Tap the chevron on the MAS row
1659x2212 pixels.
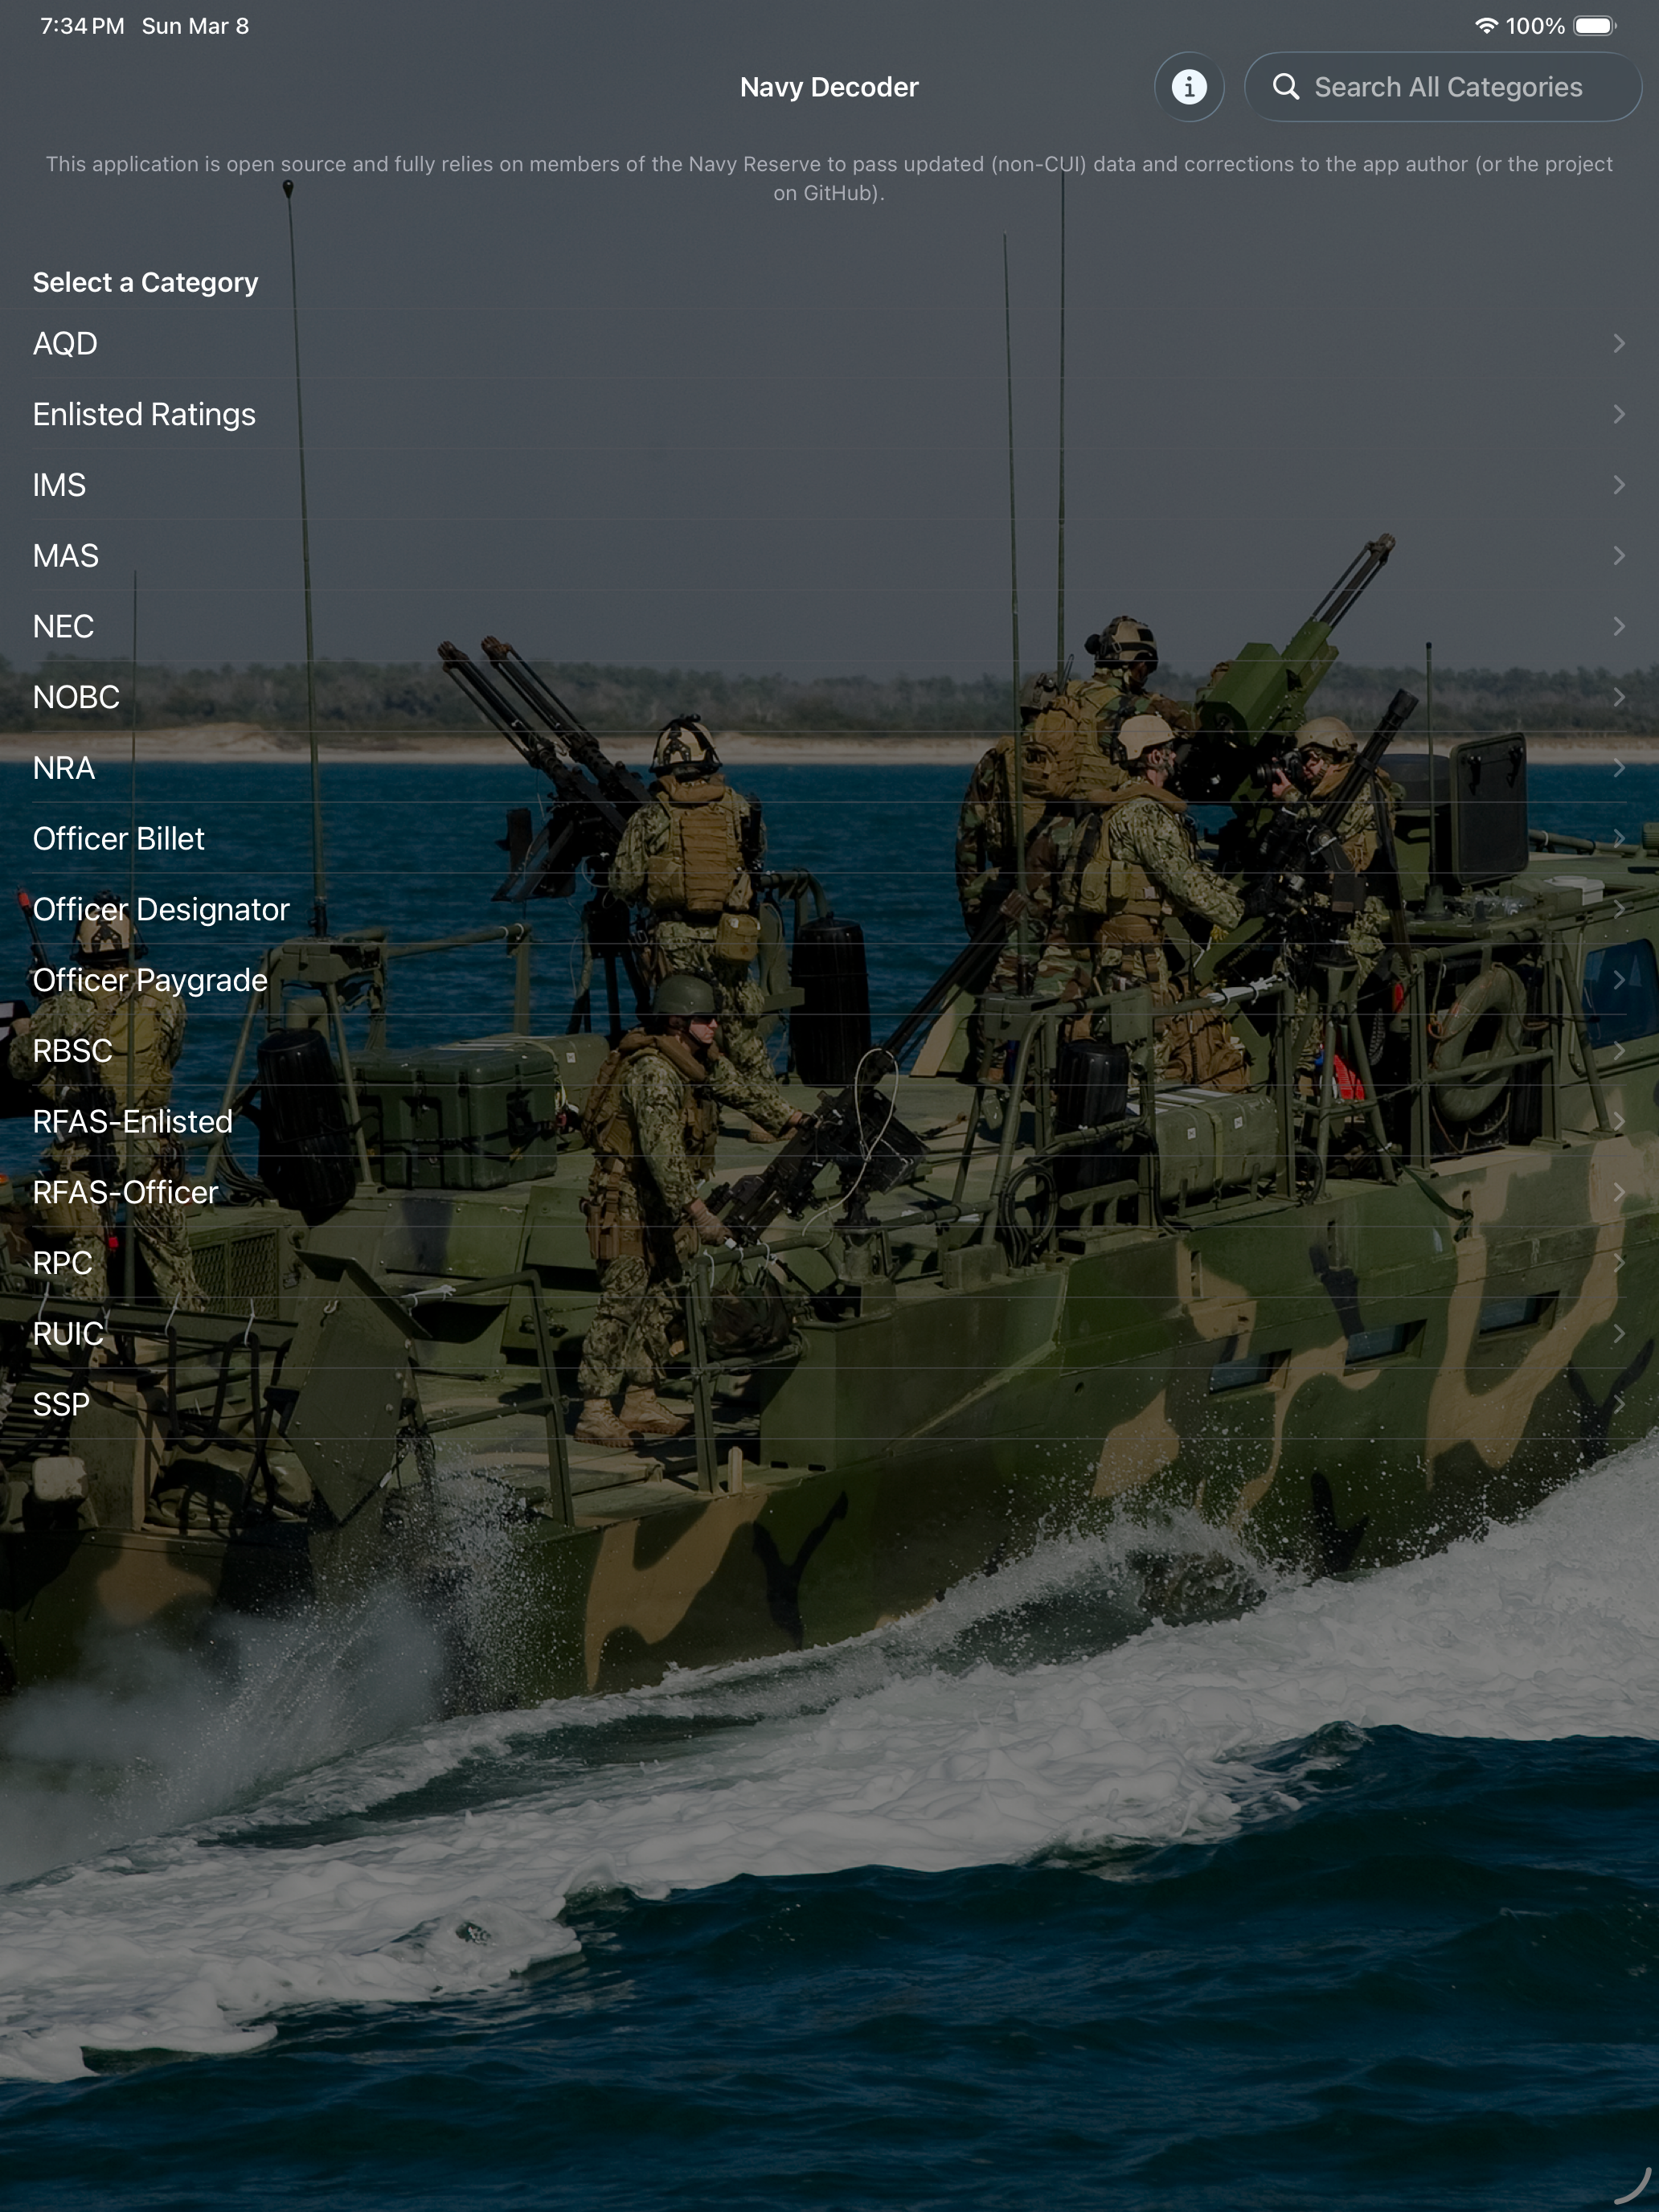point(1619,555)
